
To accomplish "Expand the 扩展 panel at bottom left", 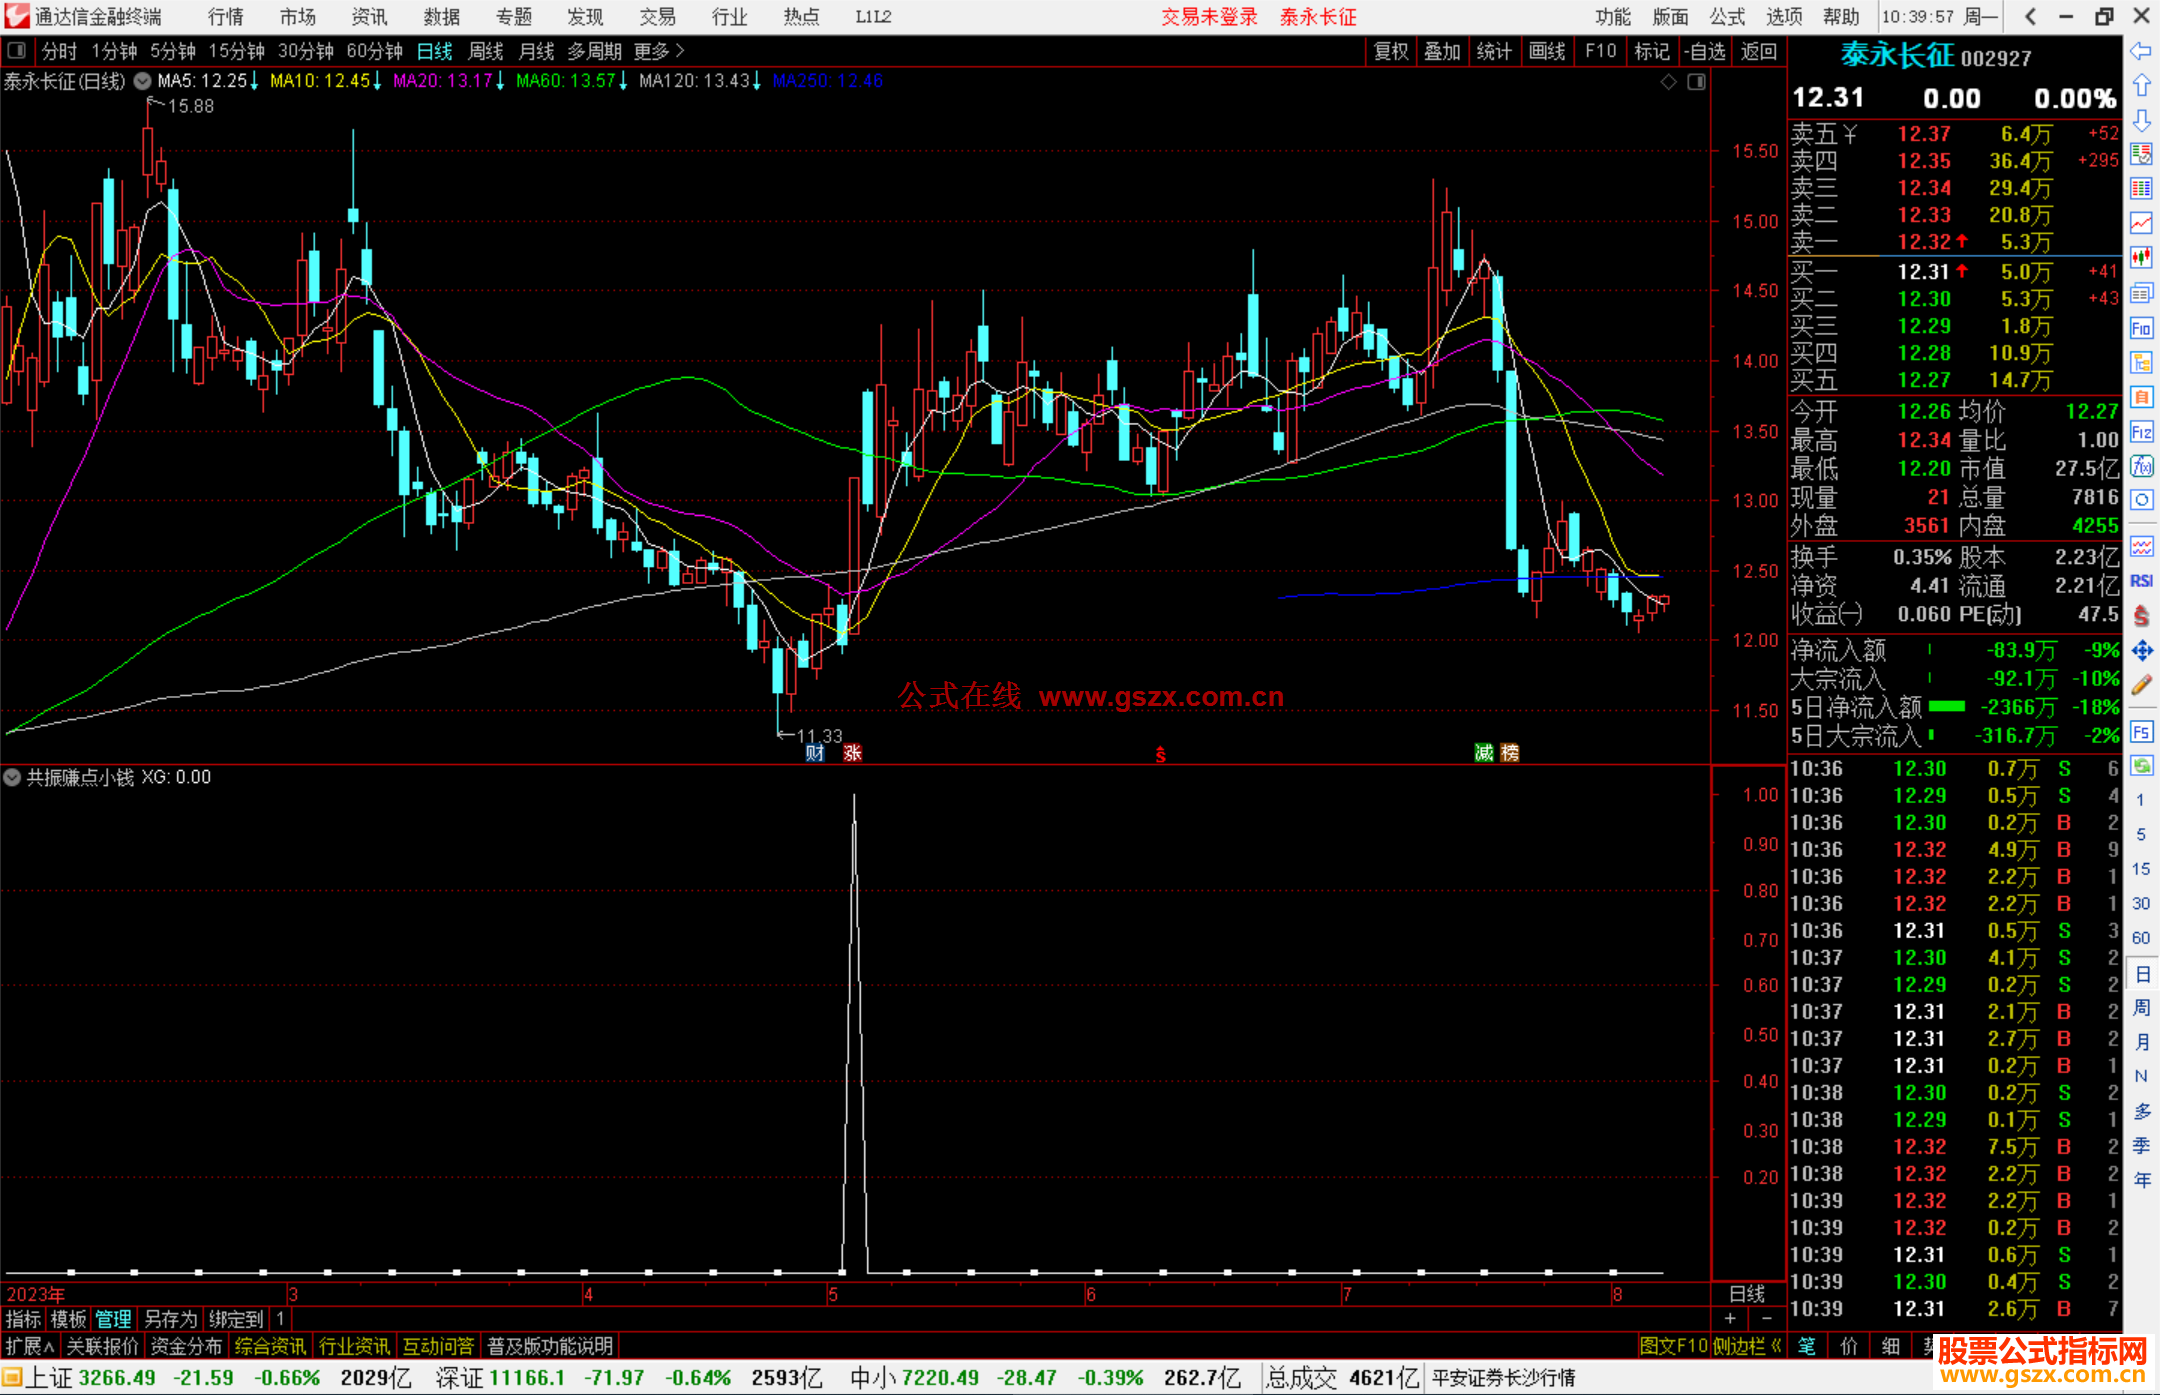I will click(x=30, y=1346).
